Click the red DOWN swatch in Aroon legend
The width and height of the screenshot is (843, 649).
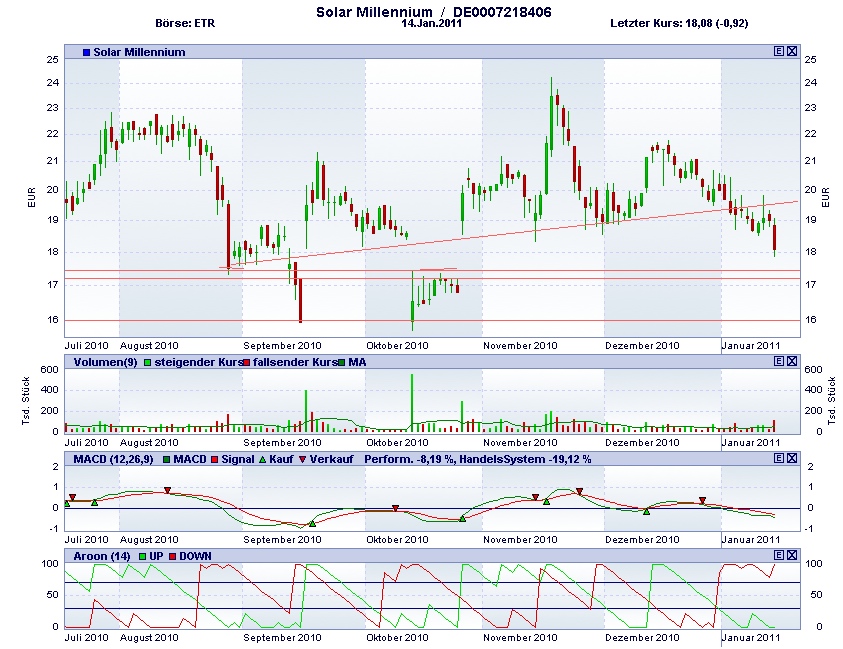coord(173,556)
